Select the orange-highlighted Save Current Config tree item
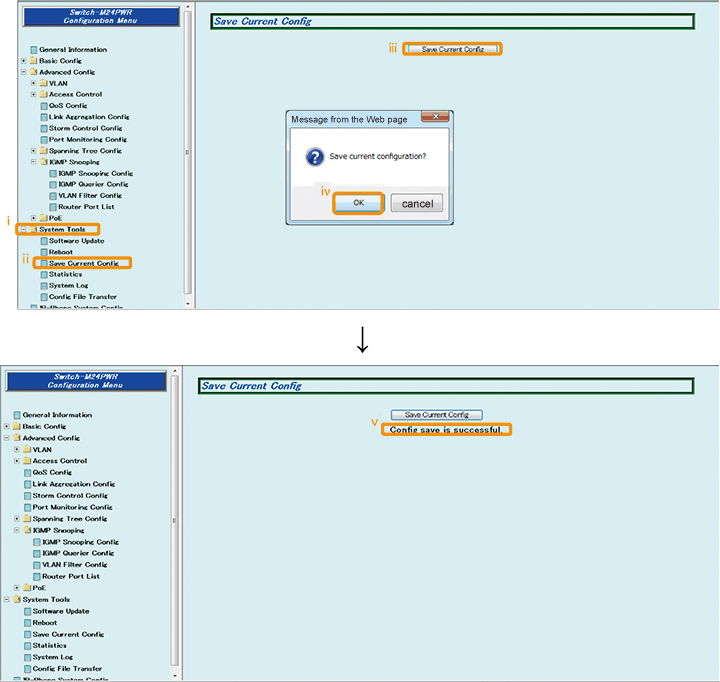This screenshot has height=682, width=720. (83, 263)
